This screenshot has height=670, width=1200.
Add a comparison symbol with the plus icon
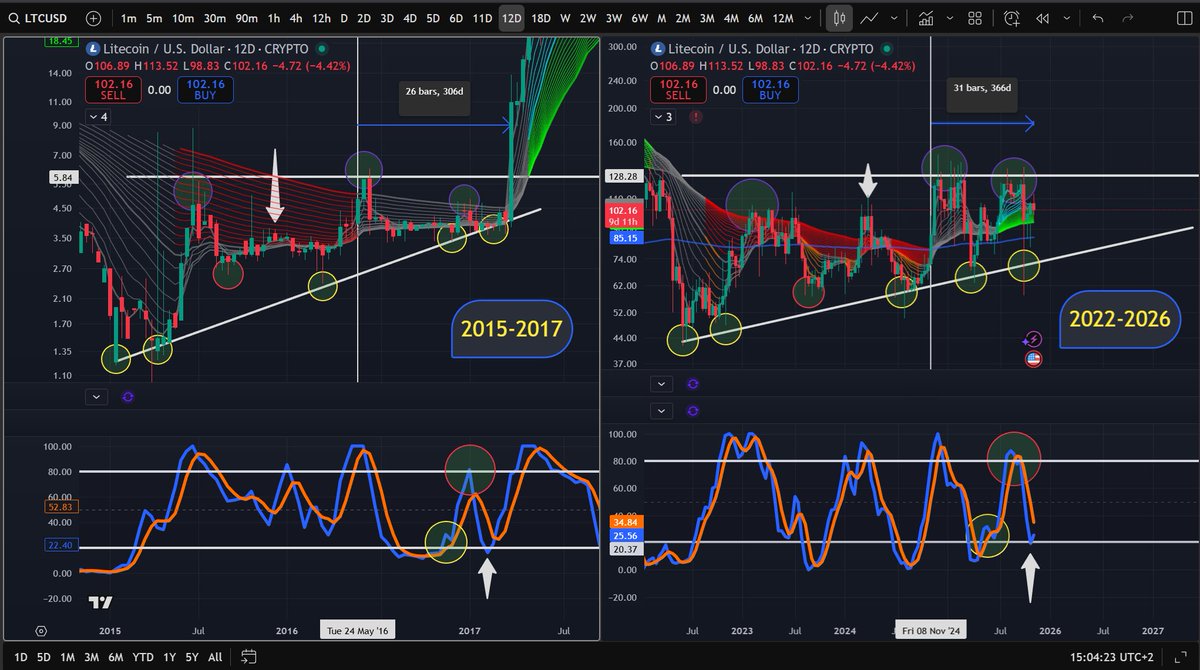coord(92,17)
